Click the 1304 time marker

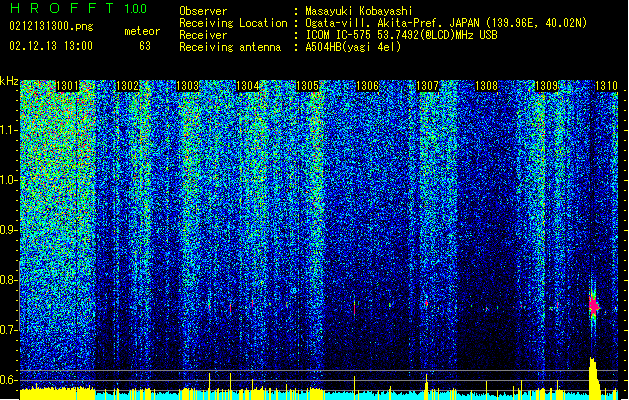[248, 86]
